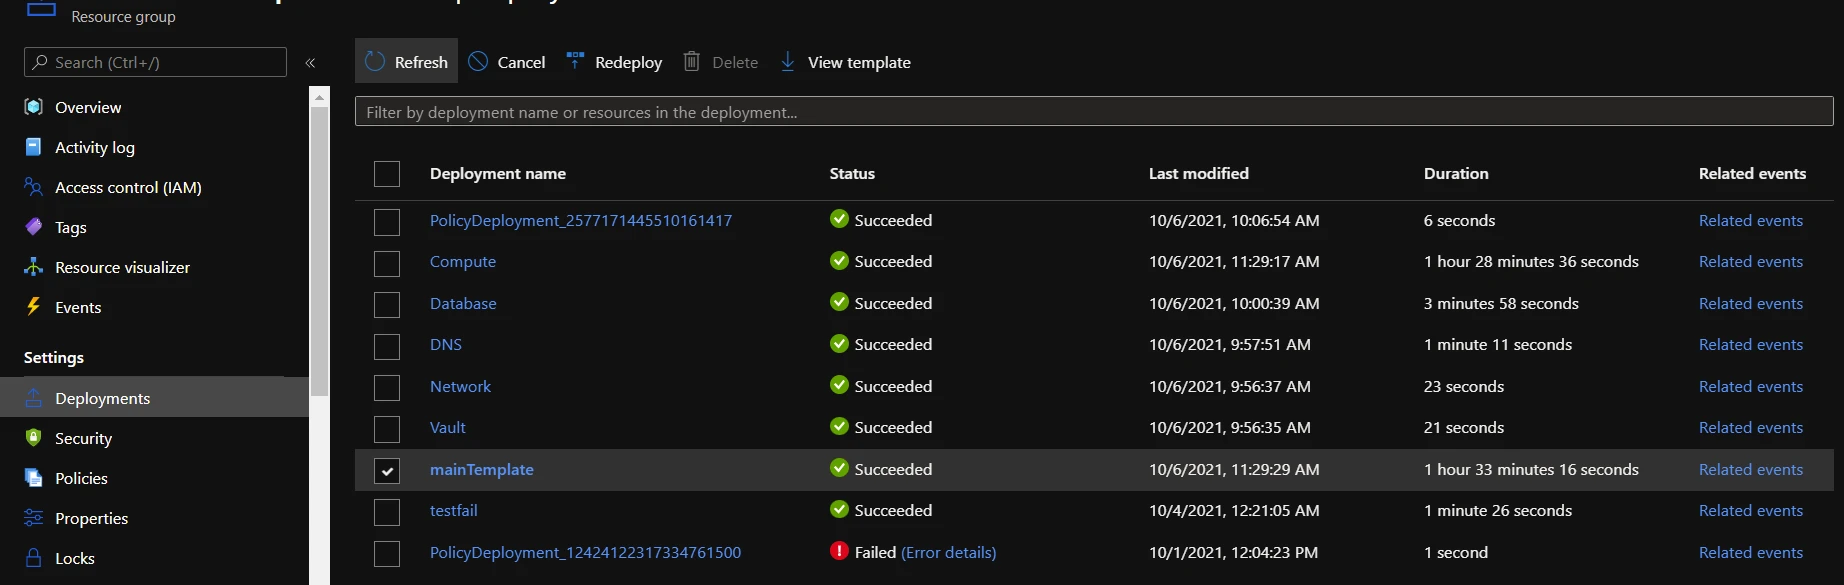Check the Compute deployment checkbox
1844x585 pixels.
387,263
